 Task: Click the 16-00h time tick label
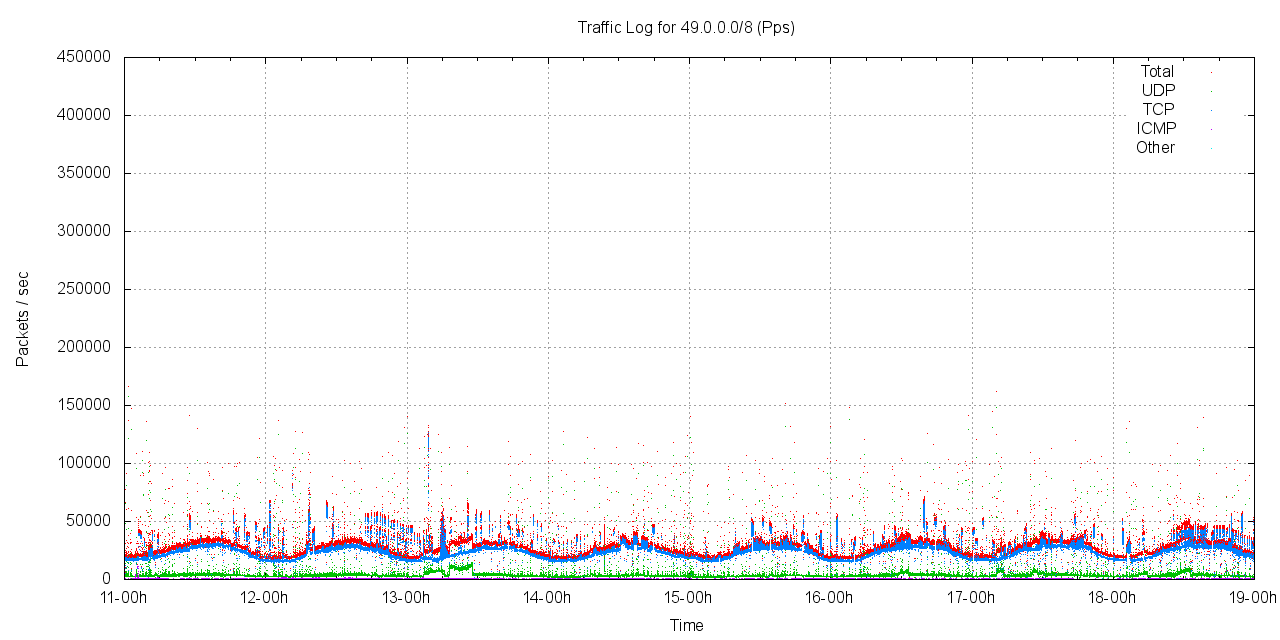pos(829,598)
